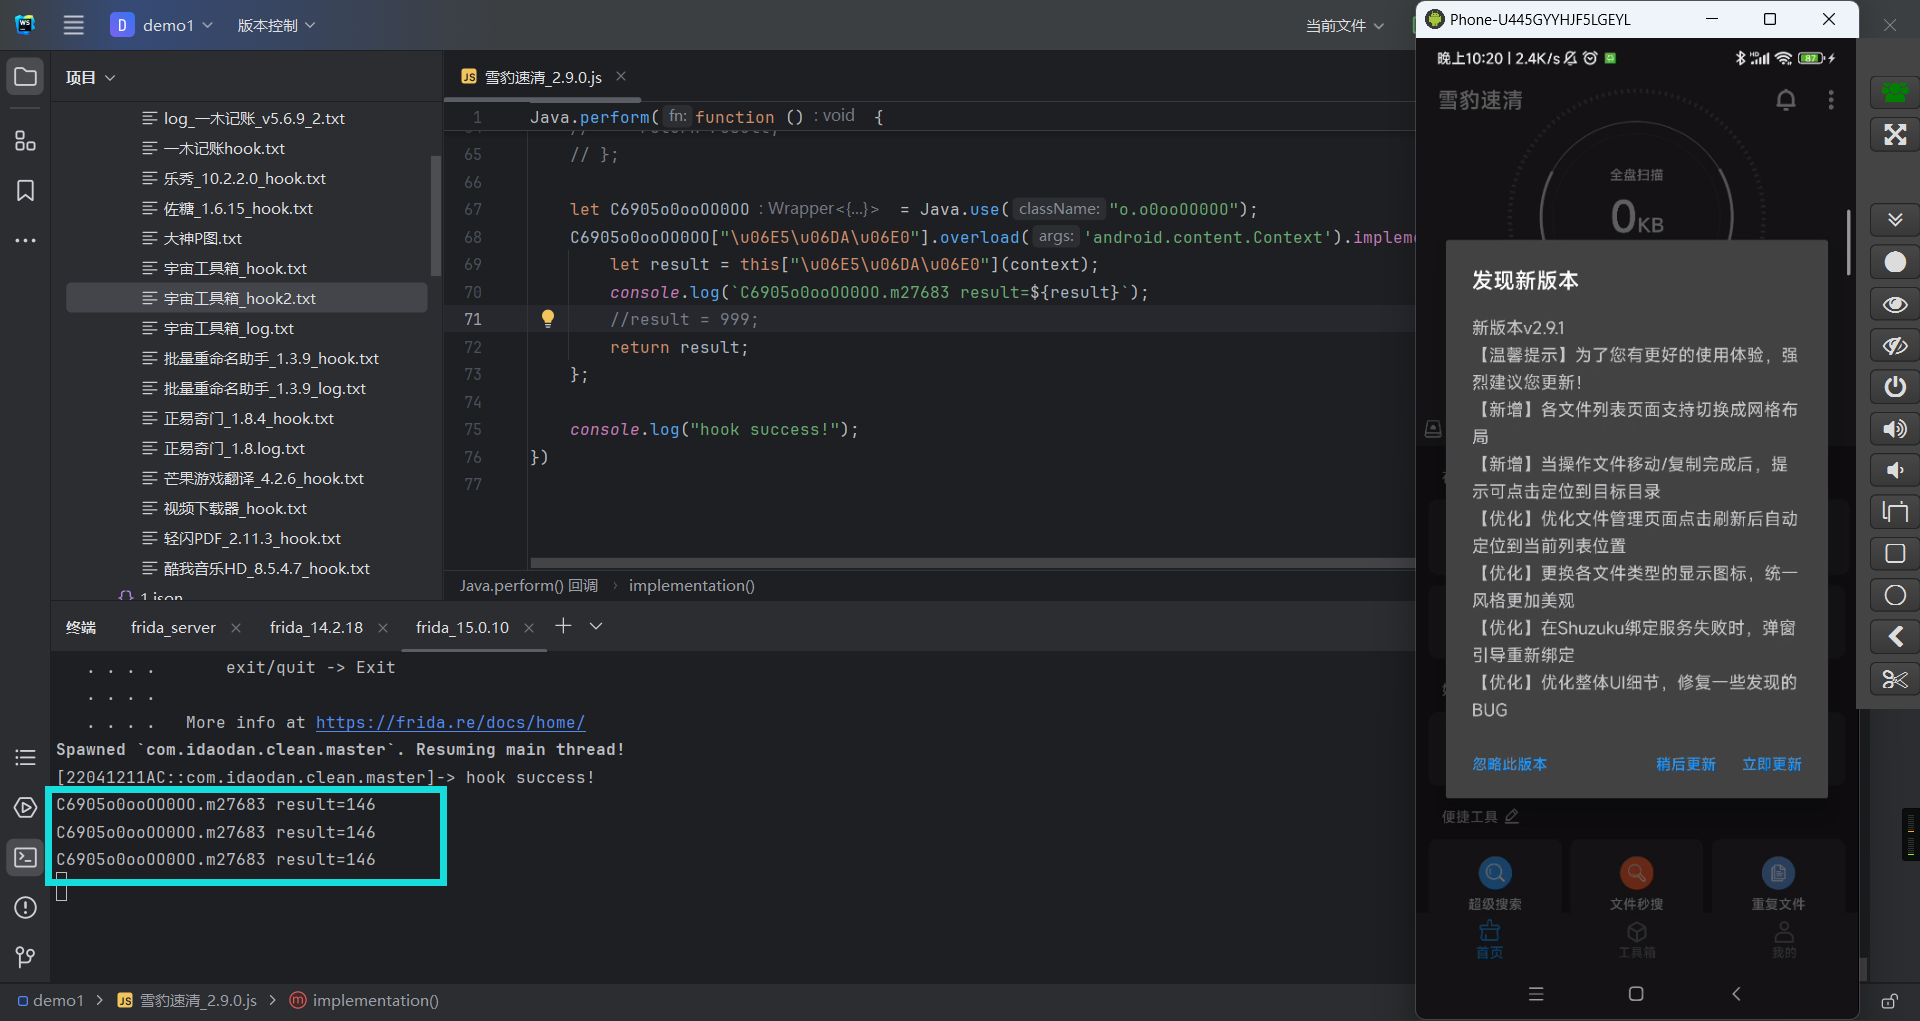Tap 稍后更新 in update dialog

pyautogui.click(x=1685, y=764)
